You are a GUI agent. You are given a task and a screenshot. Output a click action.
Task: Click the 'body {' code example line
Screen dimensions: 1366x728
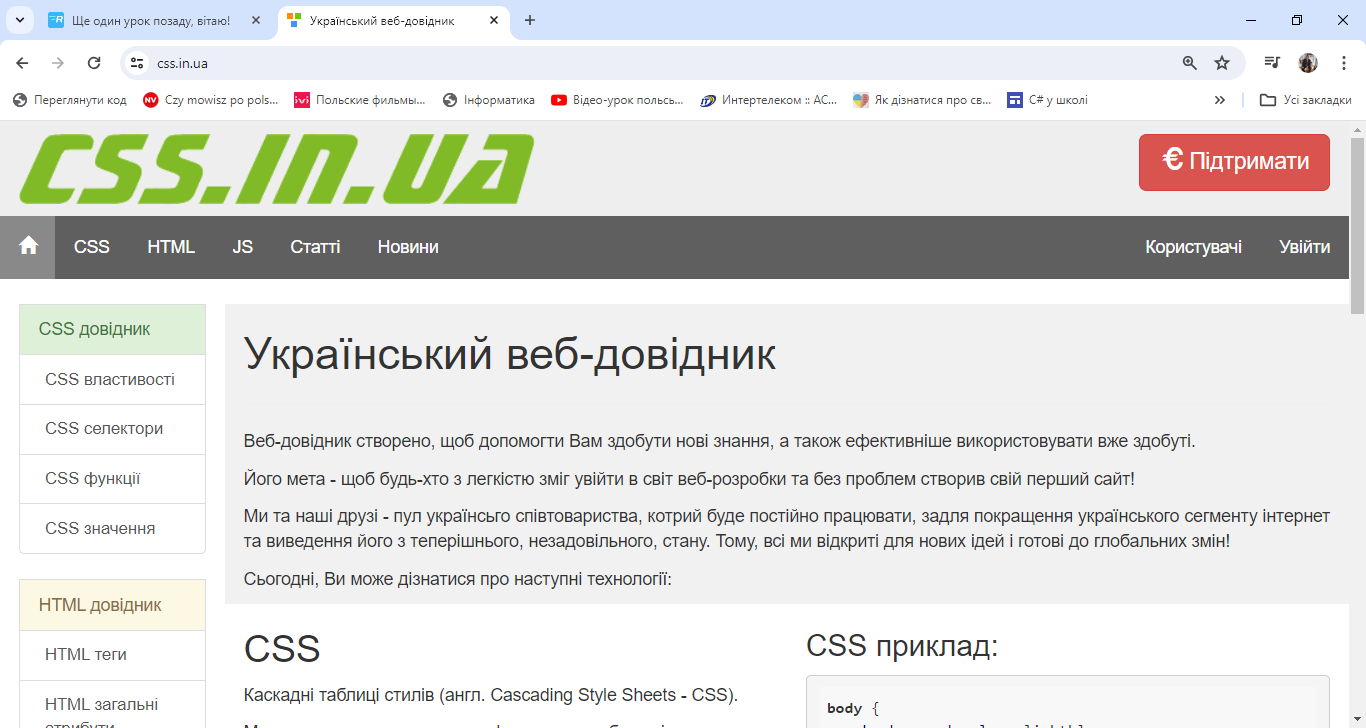pyautogui.click(x=853, y=708)
